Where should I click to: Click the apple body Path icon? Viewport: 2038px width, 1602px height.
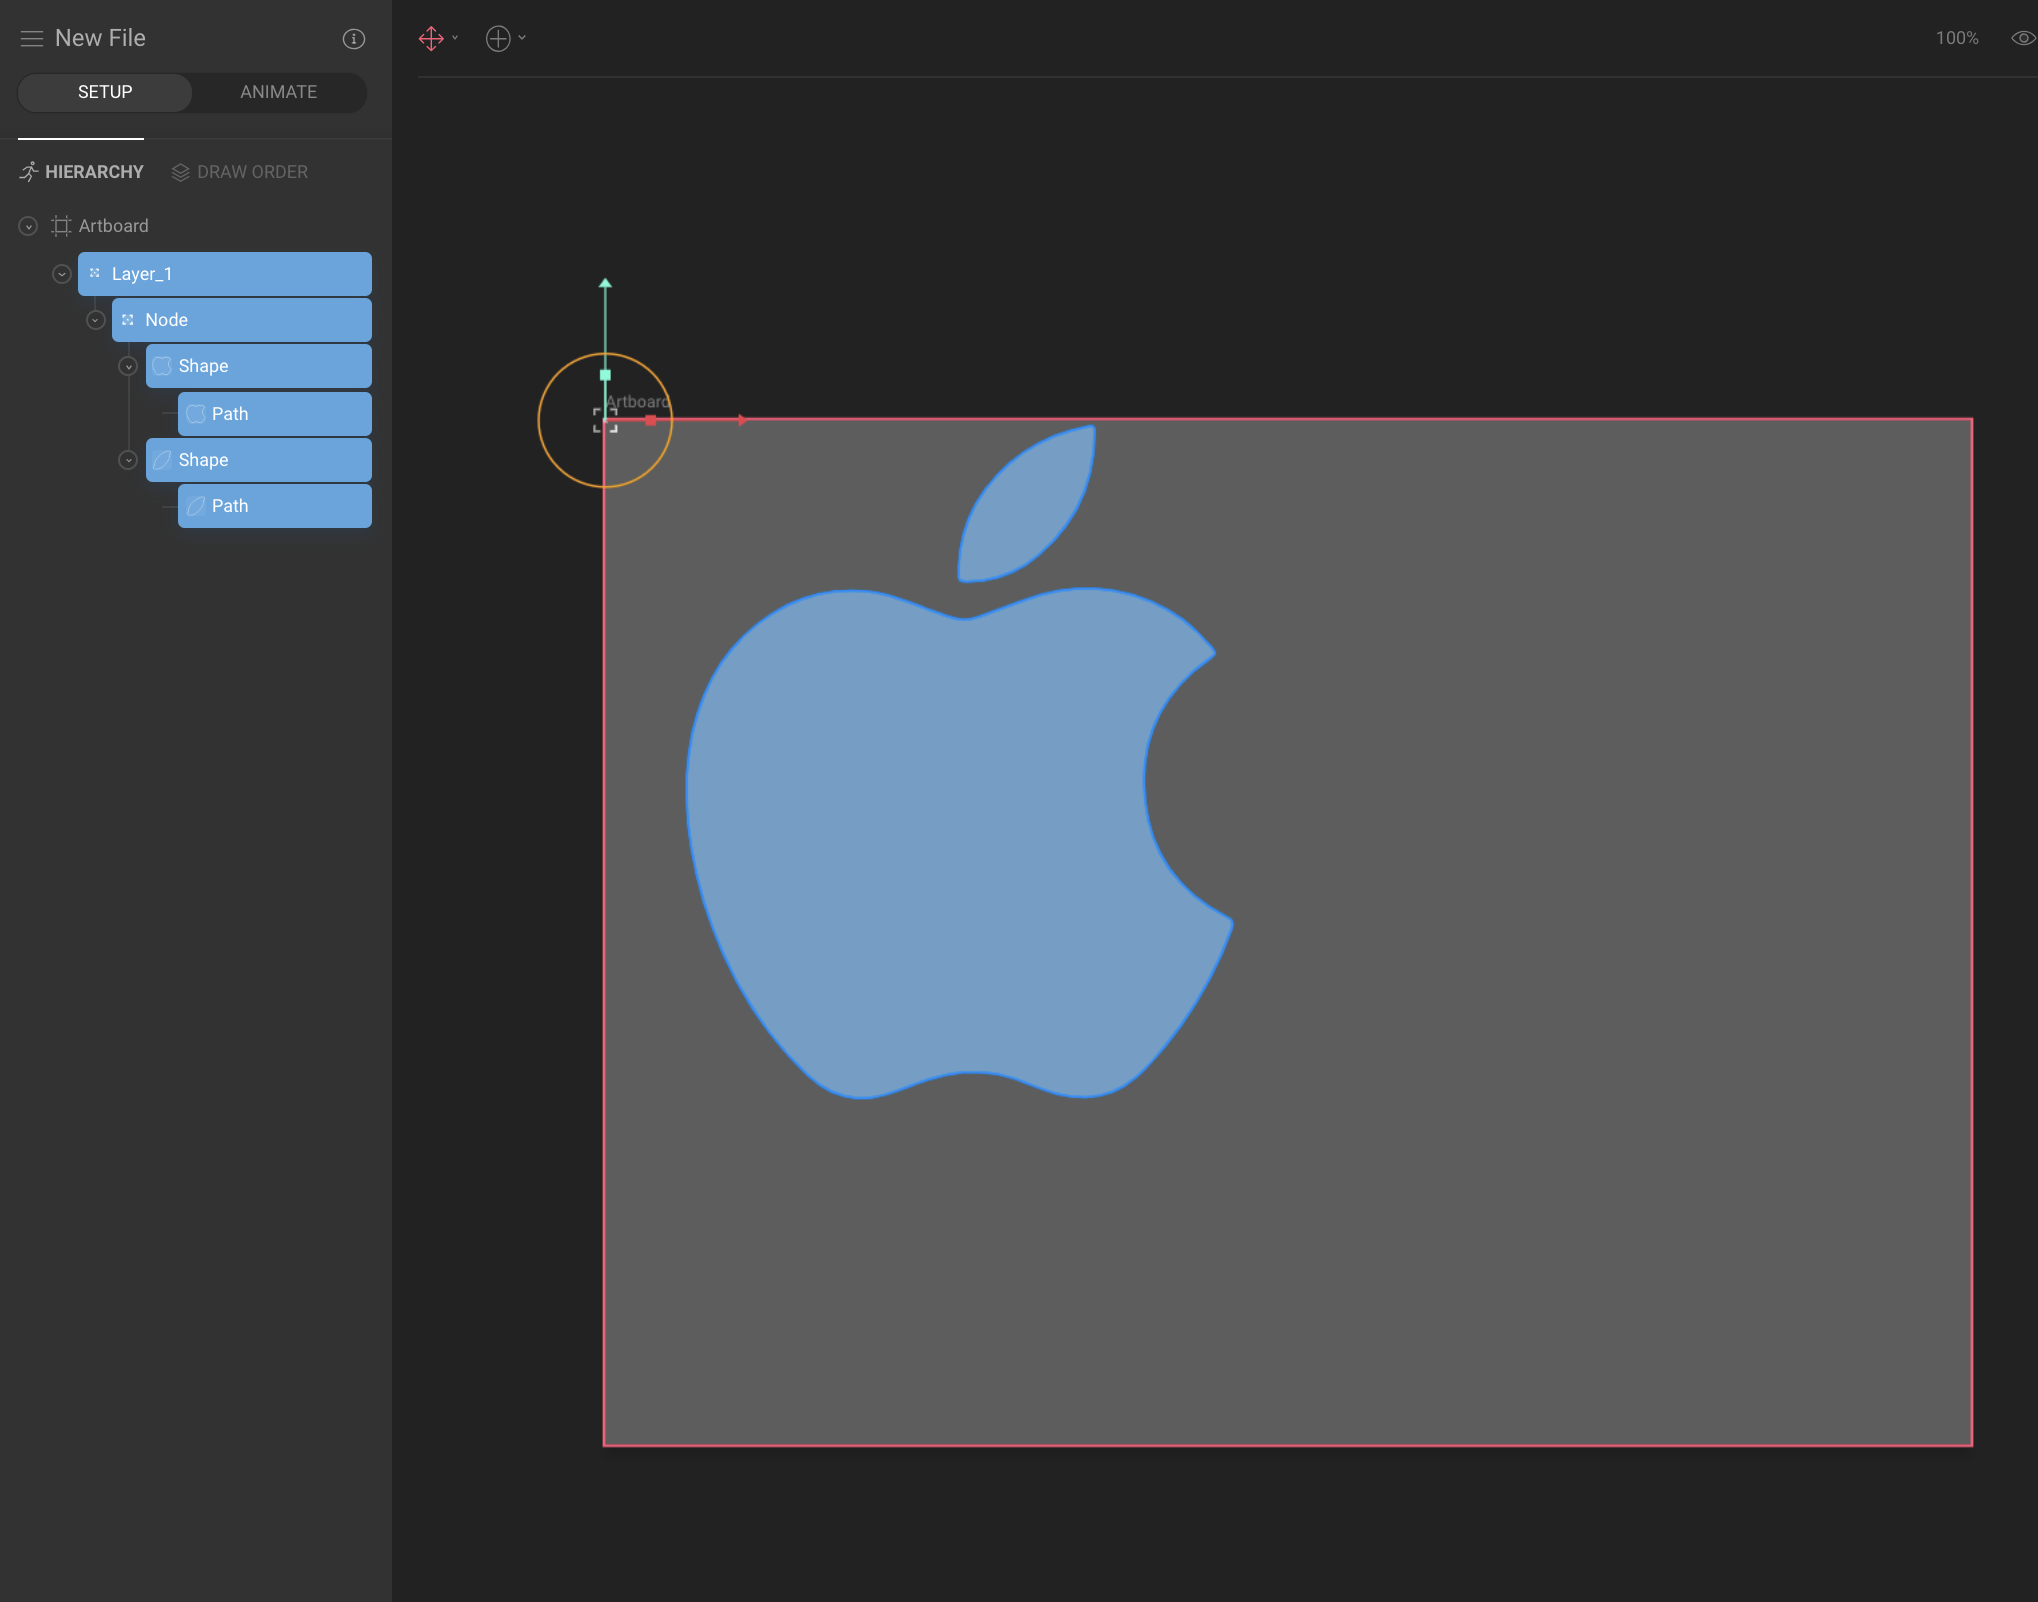[196, 414]
